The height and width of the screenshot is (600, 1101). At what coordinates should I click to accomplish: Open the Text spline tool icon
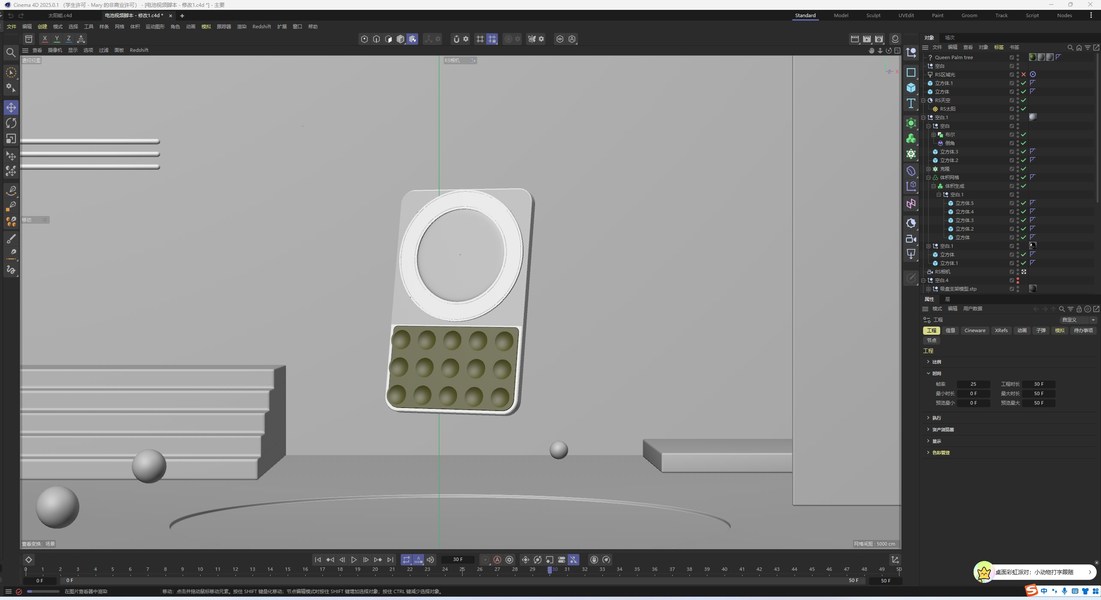point(911,103)
